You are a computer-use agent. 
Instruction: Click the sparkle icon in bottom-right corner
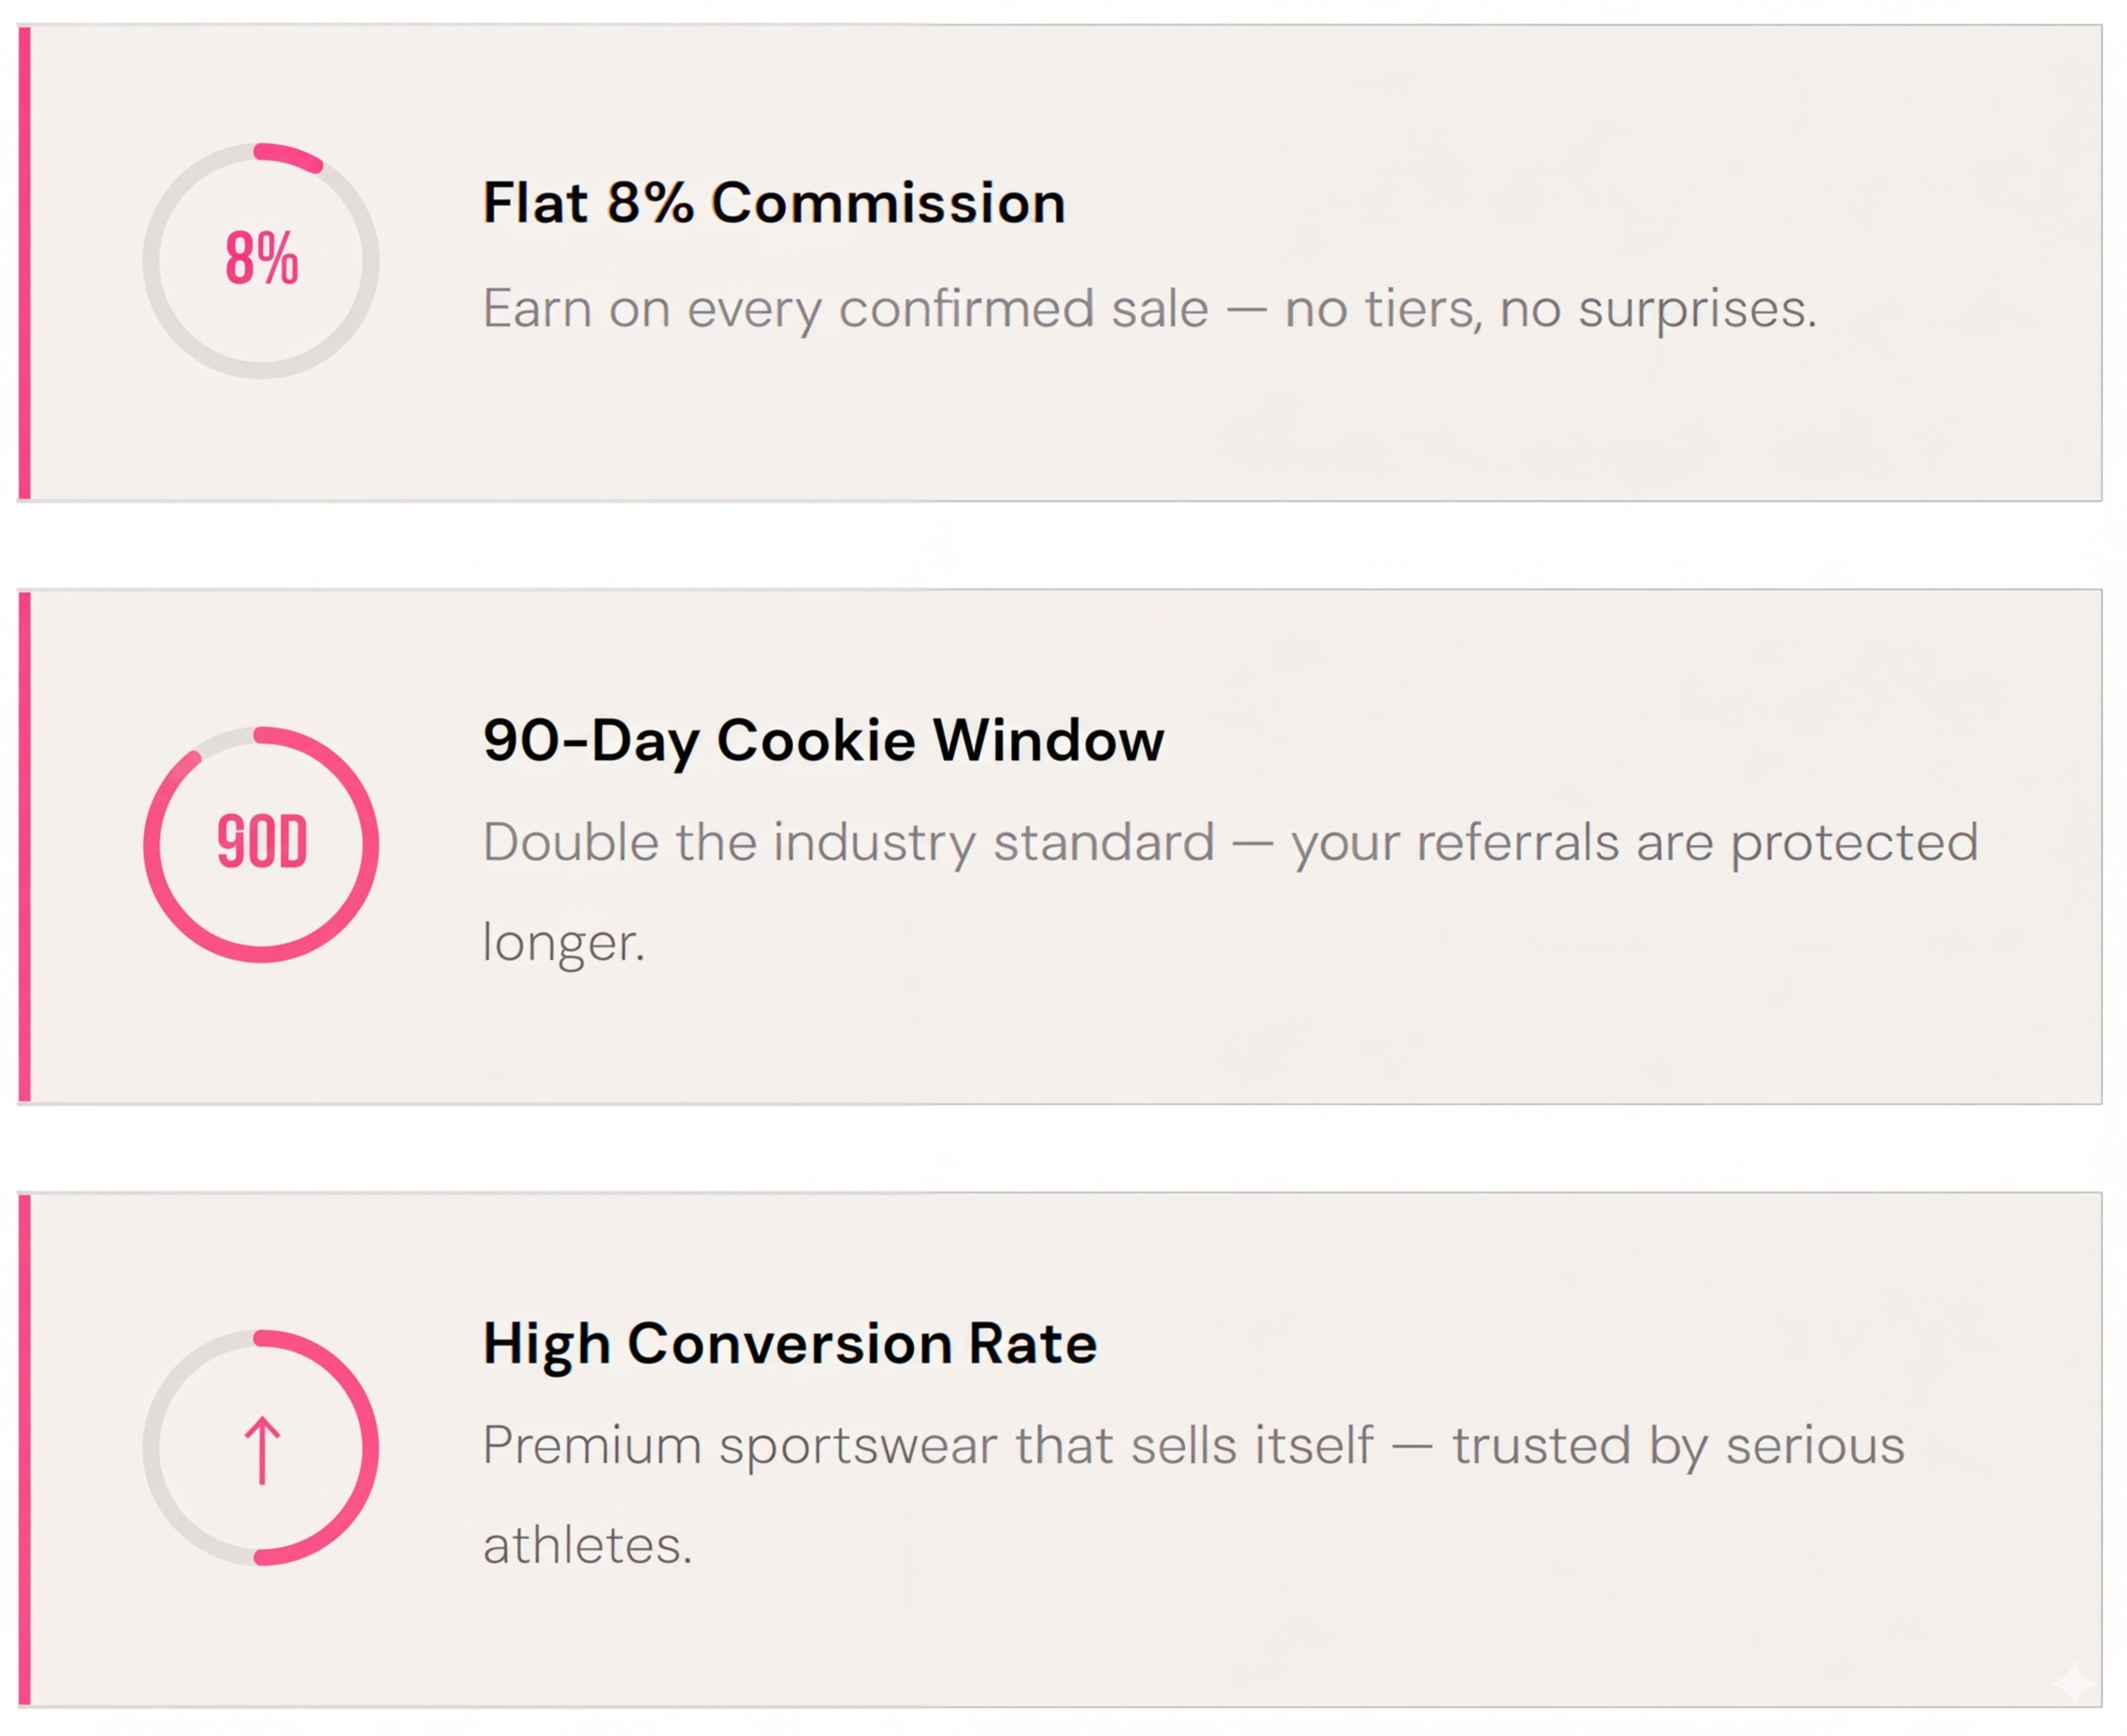2074,1683
